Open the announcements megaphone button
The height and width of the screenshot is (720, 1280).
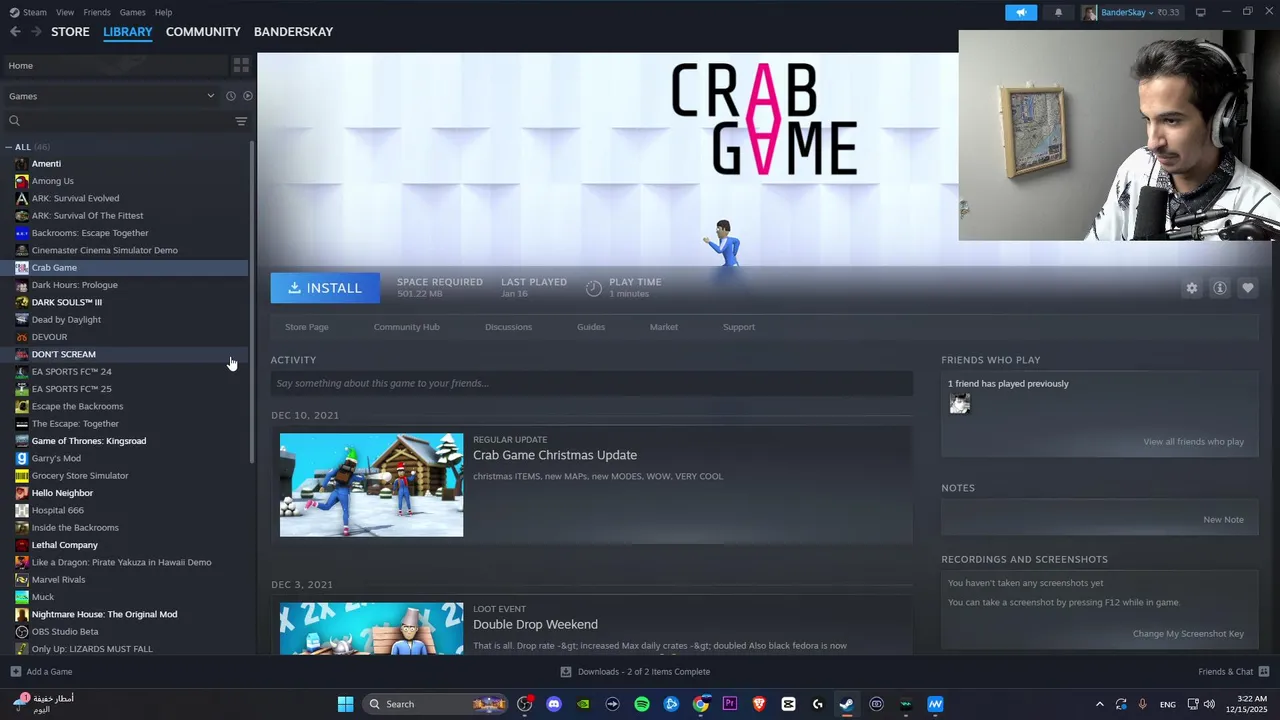1021,13
